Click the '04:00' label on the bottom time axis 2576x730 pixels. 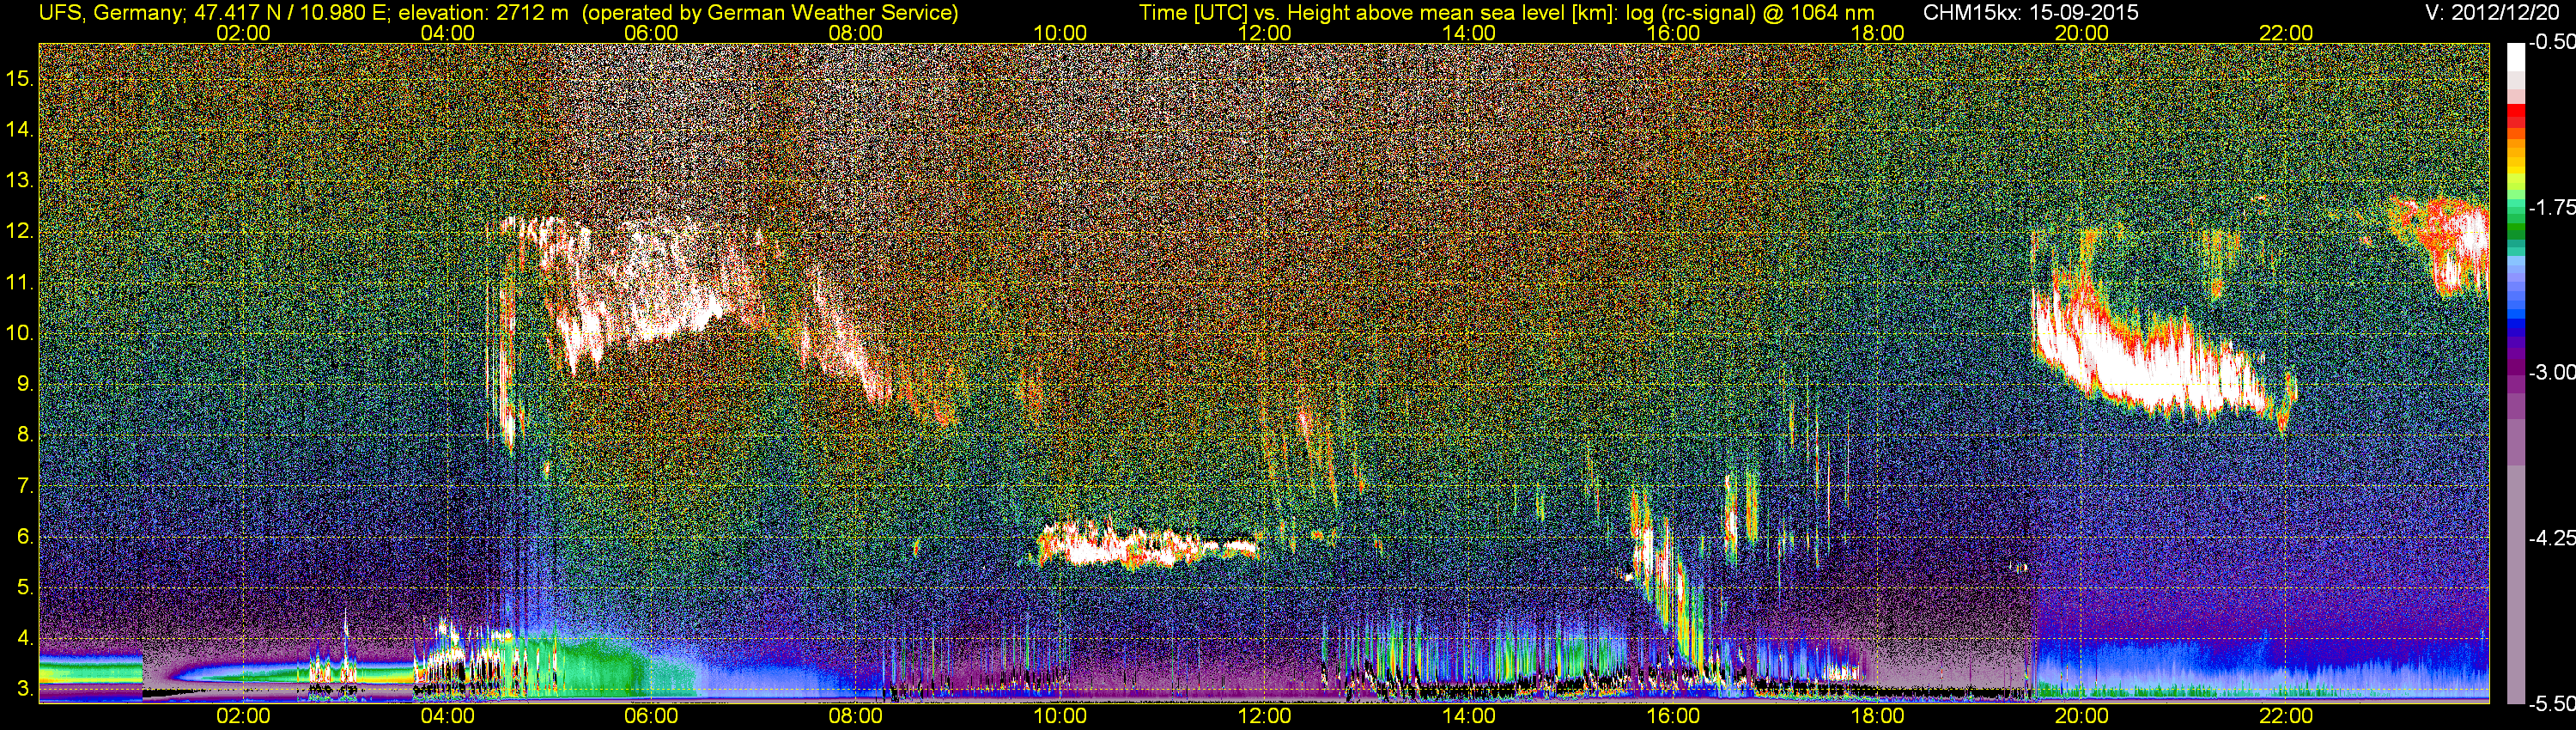pos(447,716)
